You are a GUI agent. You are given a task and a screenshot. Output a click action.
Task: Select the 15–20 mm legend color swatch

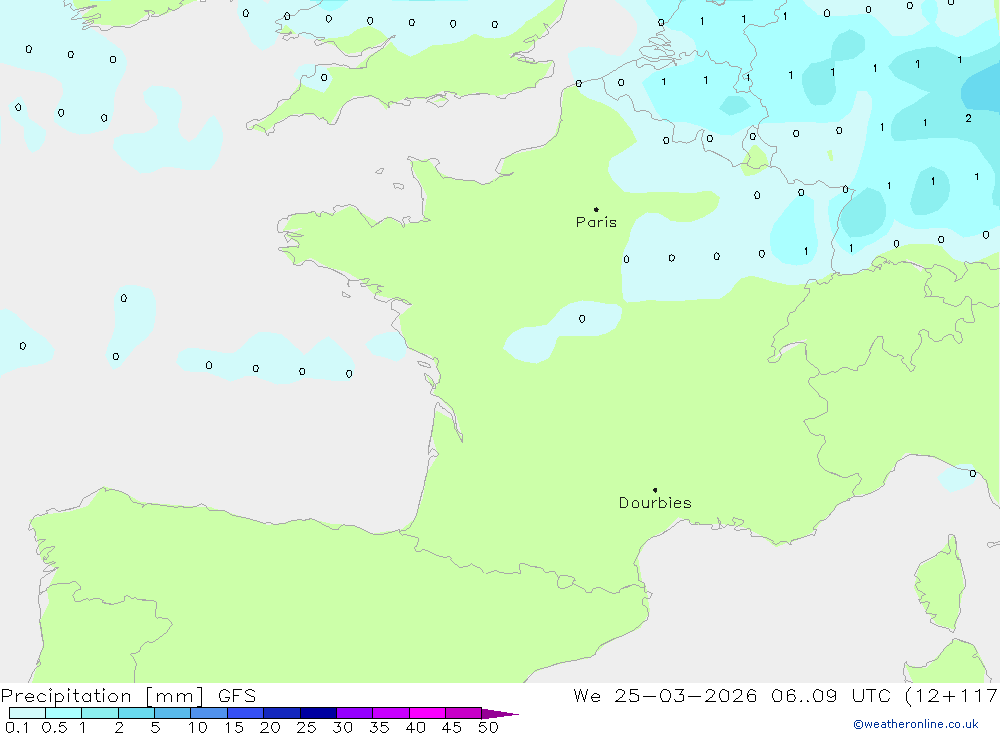(246, 713)
